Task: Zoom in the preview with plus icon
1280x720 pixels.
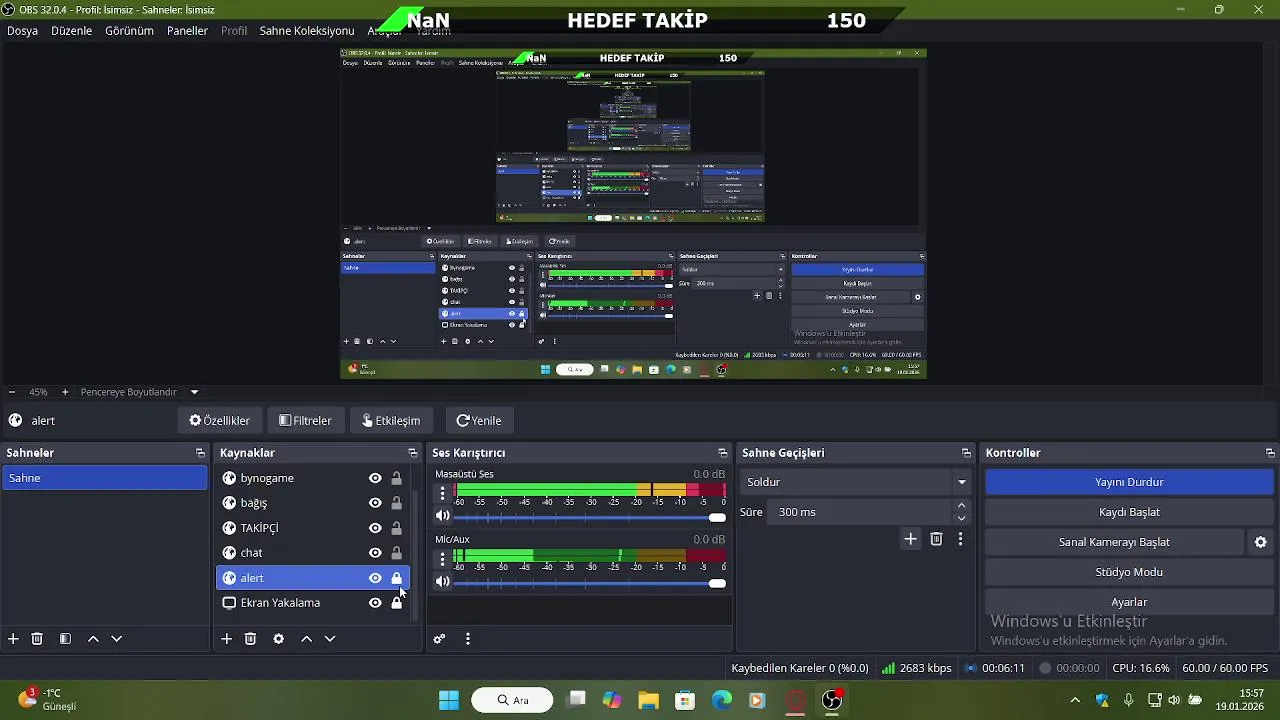Action: click(65, 392)
